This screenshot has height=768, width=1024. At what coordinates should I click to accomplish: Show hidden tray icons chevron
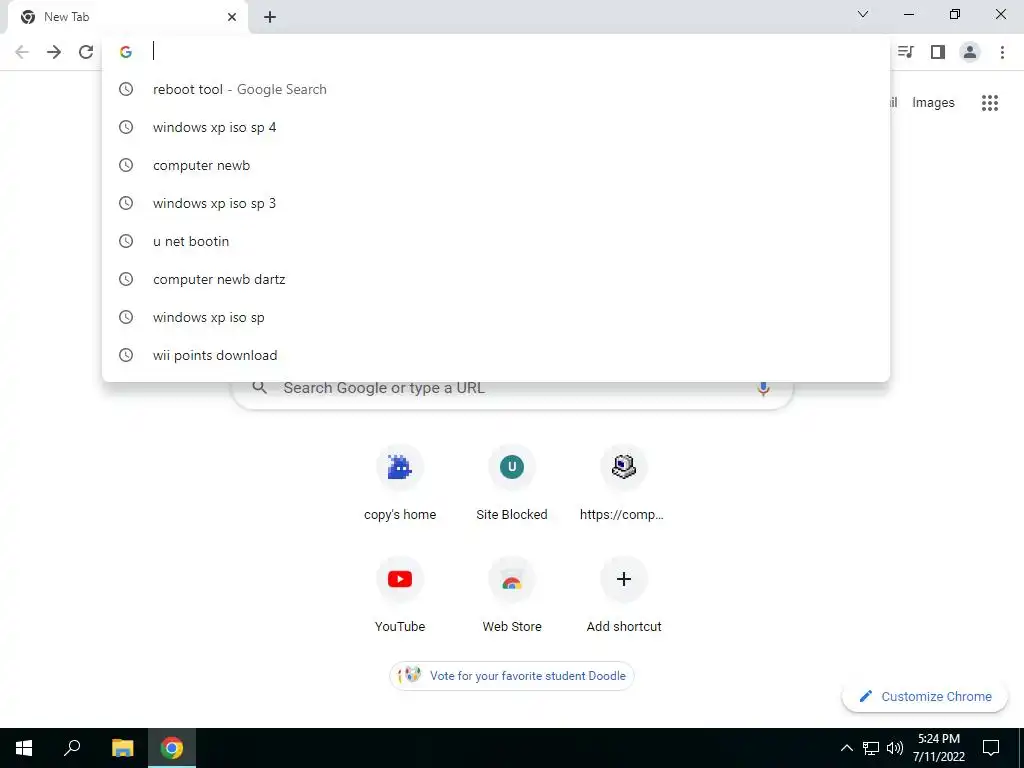pos(846,748)
